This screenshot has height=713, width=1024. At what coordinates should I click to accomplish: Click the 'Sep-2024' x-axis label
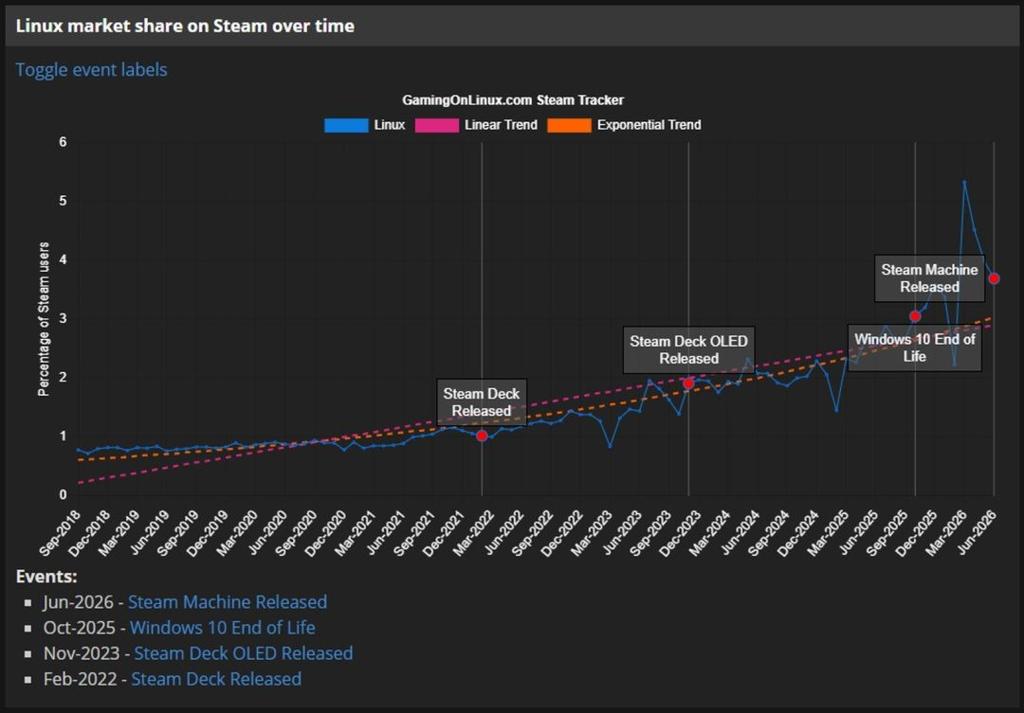(x=768, y=532)
